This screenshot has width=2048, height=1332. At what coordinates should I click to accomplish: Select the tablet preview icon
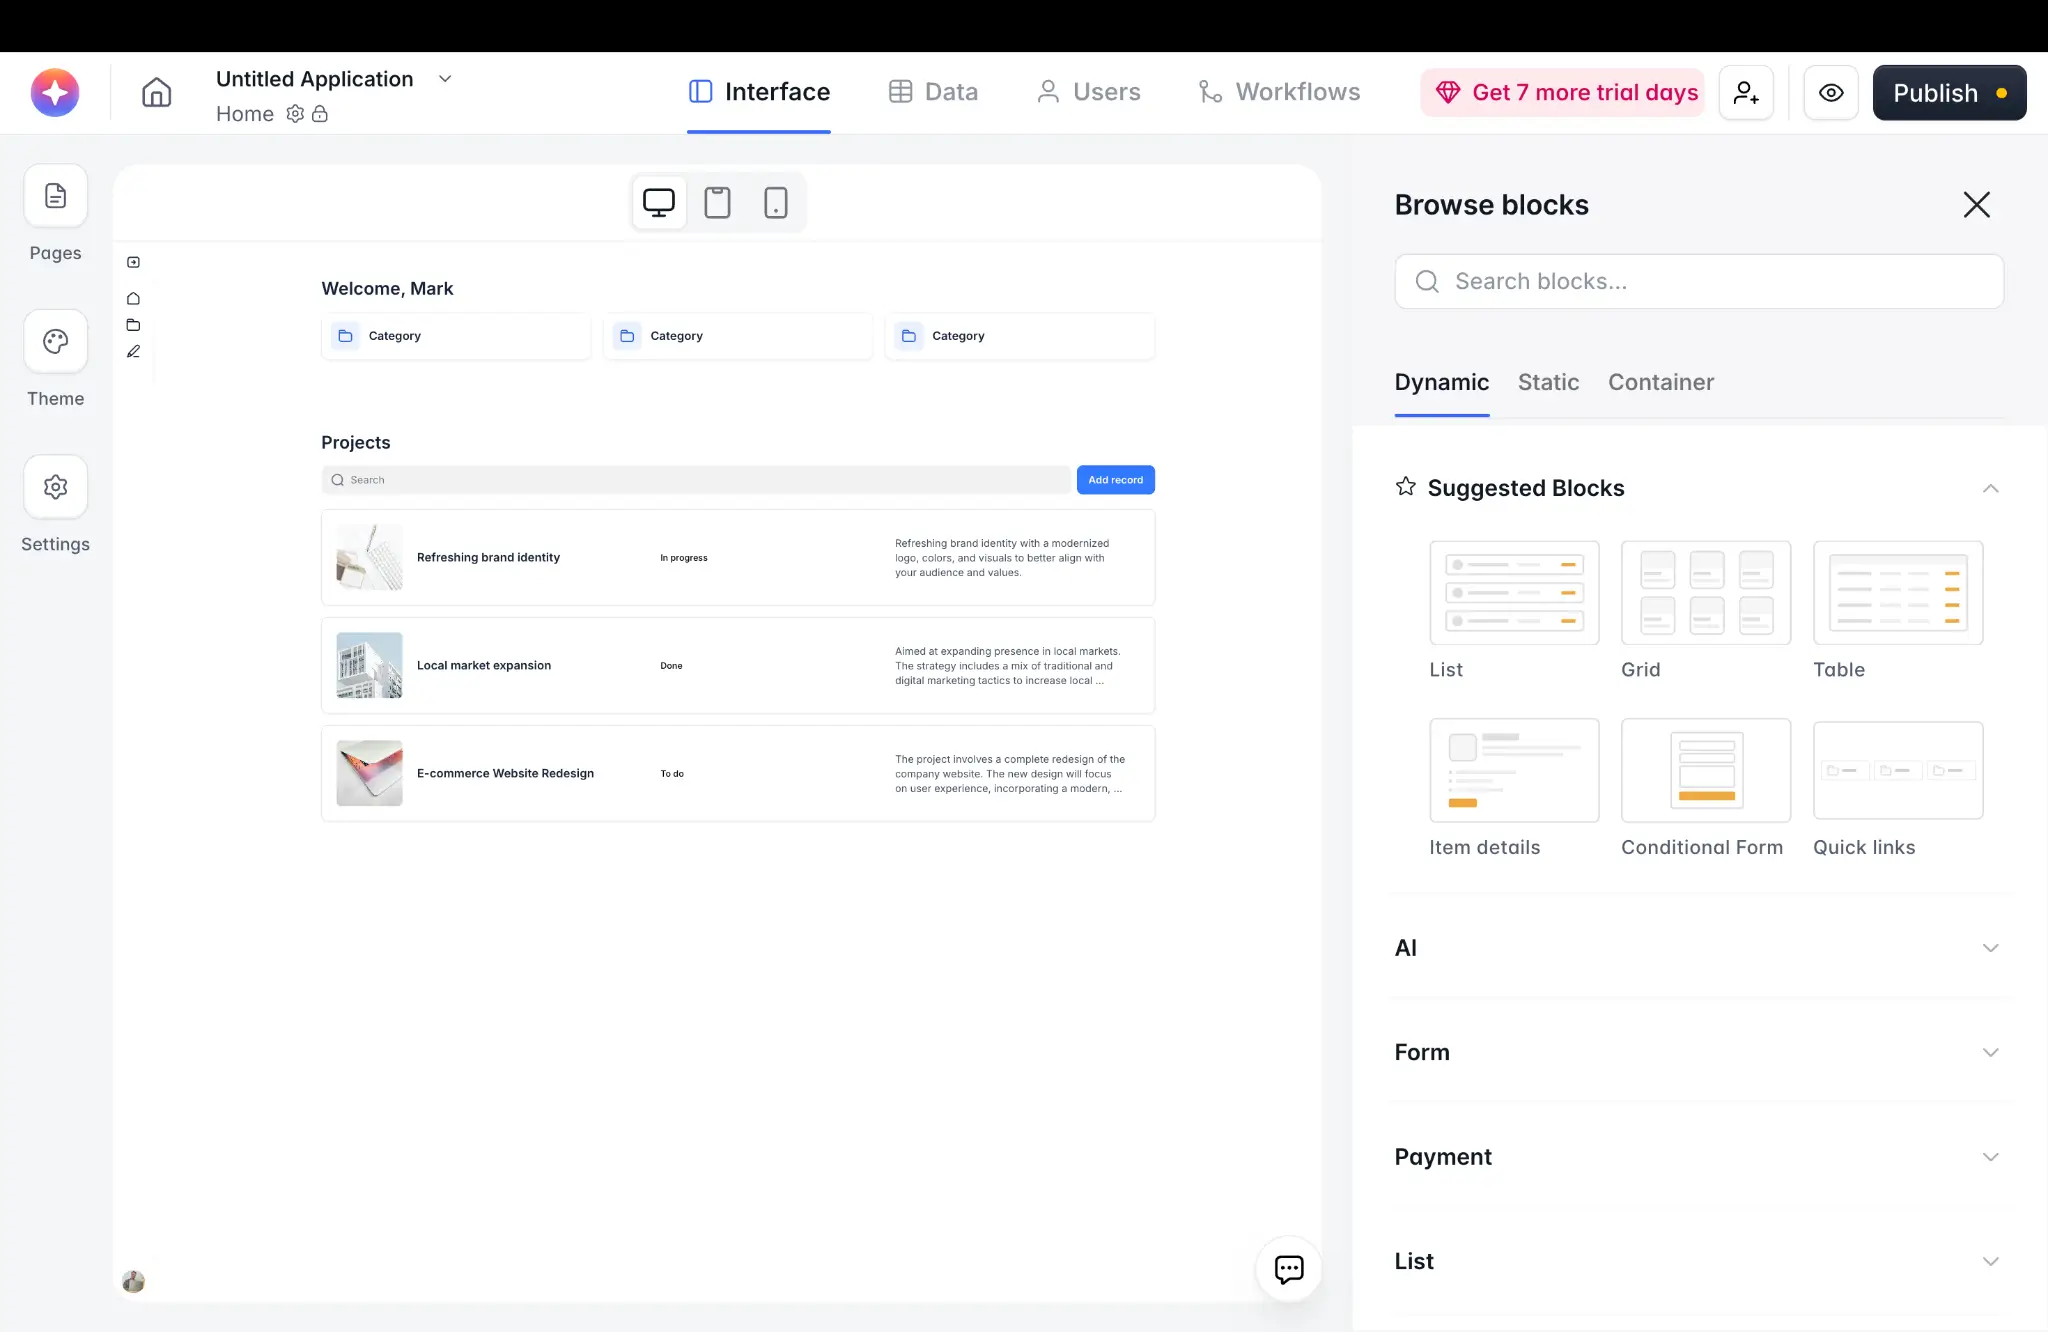click(x=717, y=202)
